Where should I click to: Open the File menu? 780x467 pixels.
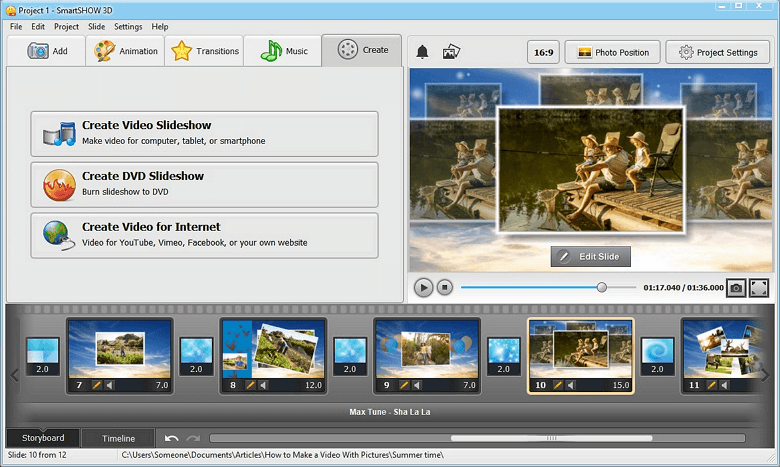[16, 26]
